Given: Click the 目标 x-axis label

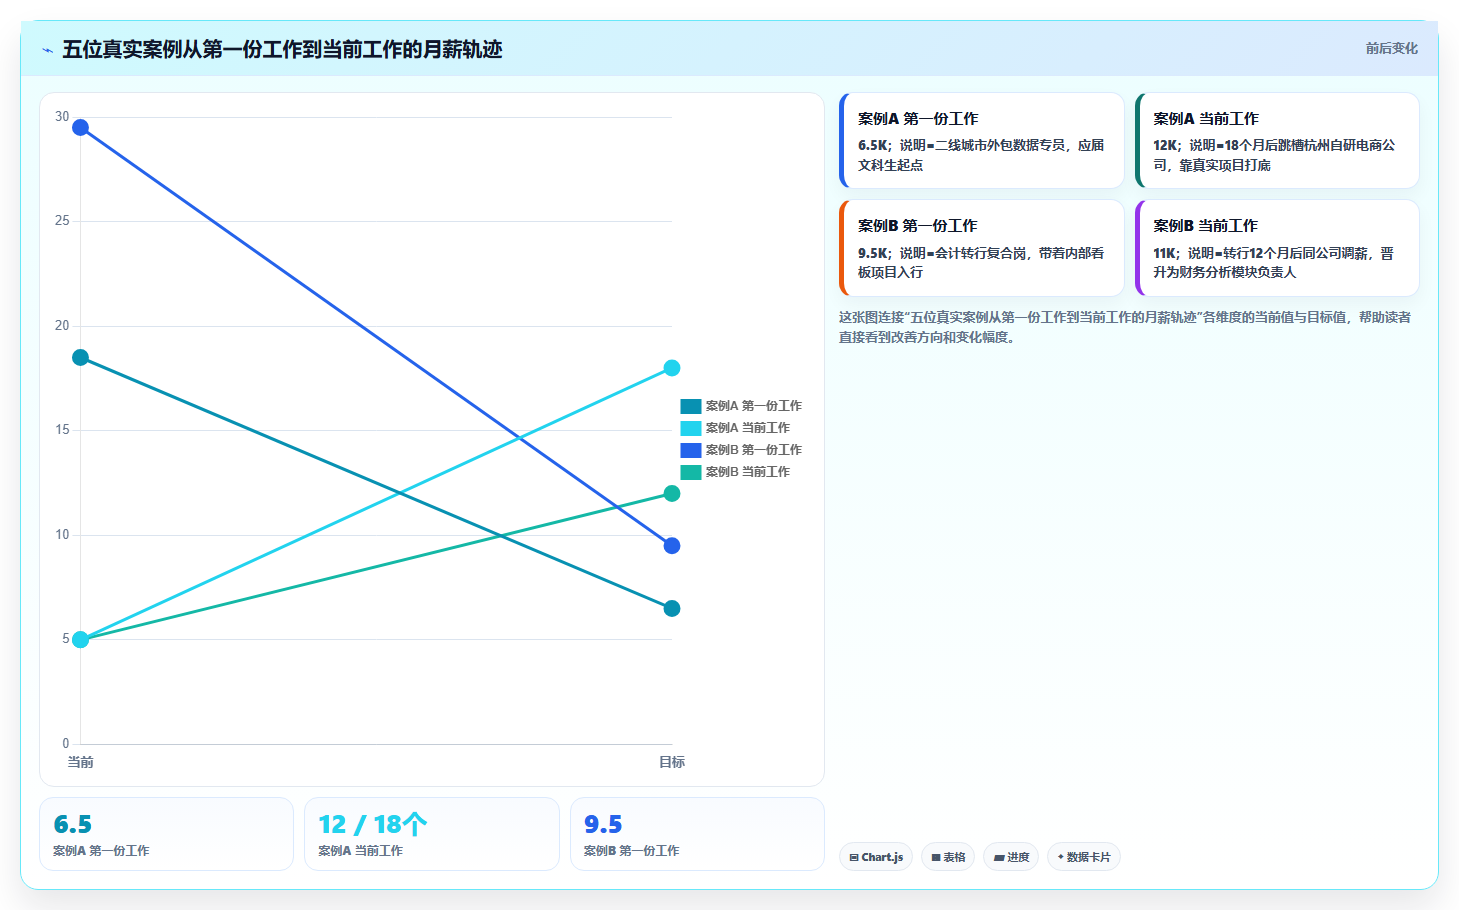Looking at the screenshot, I should pyautogui.click(x=672, y=762).
